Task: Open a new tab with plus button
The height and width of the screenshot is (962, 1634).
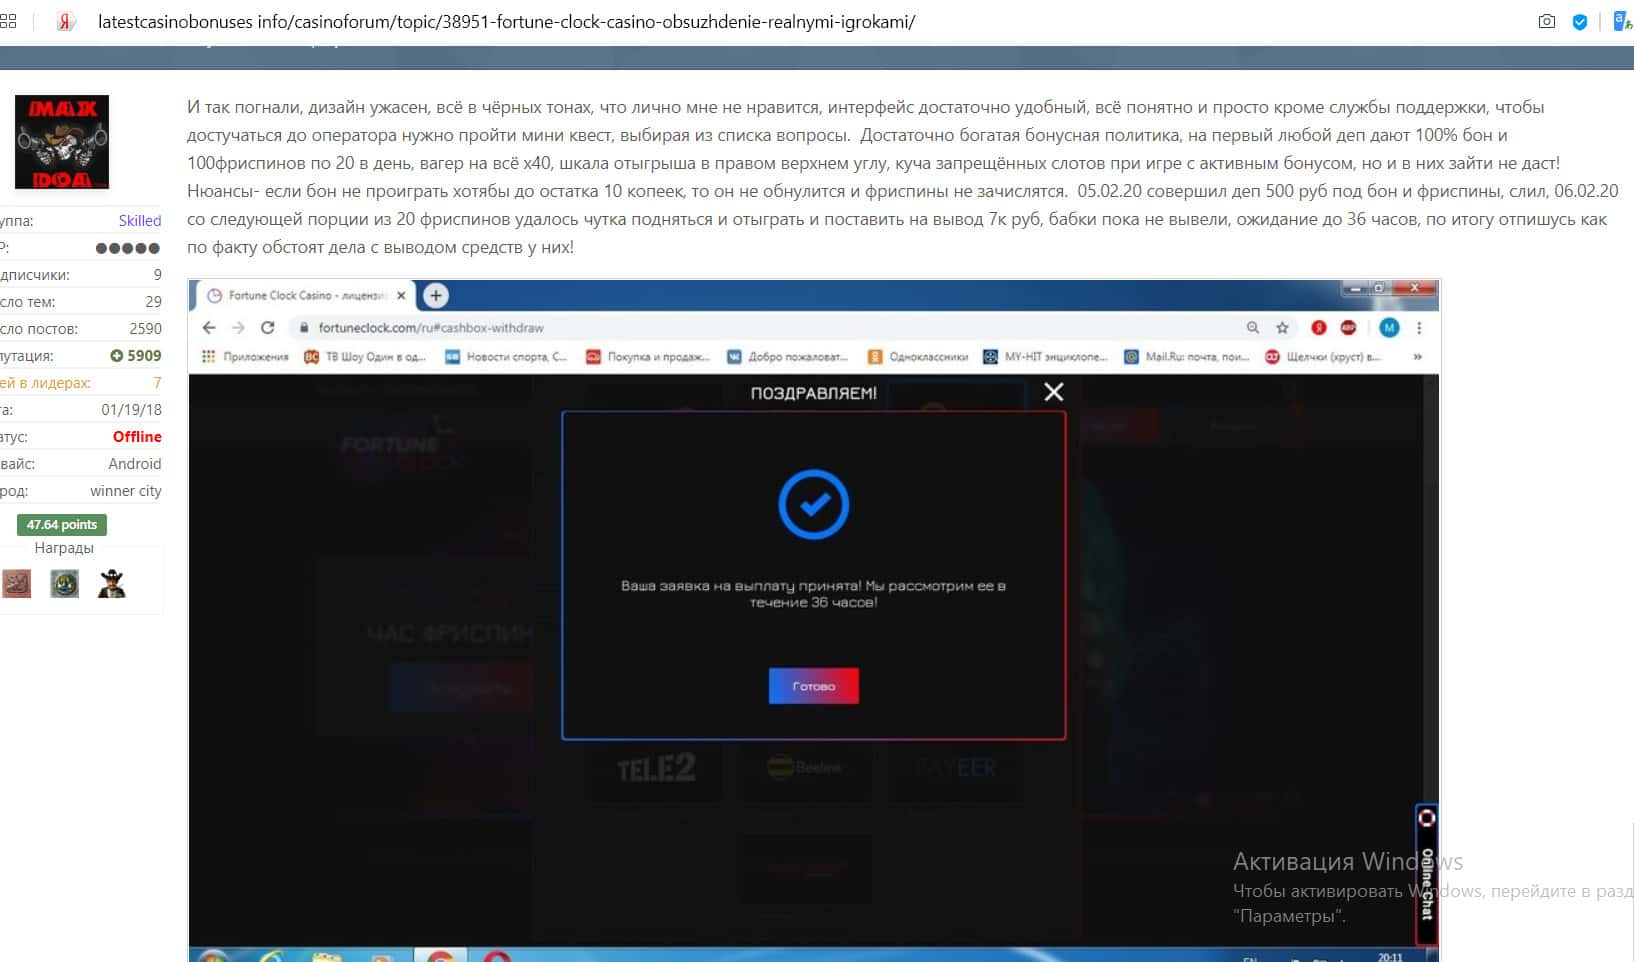Action: [435, 295]
